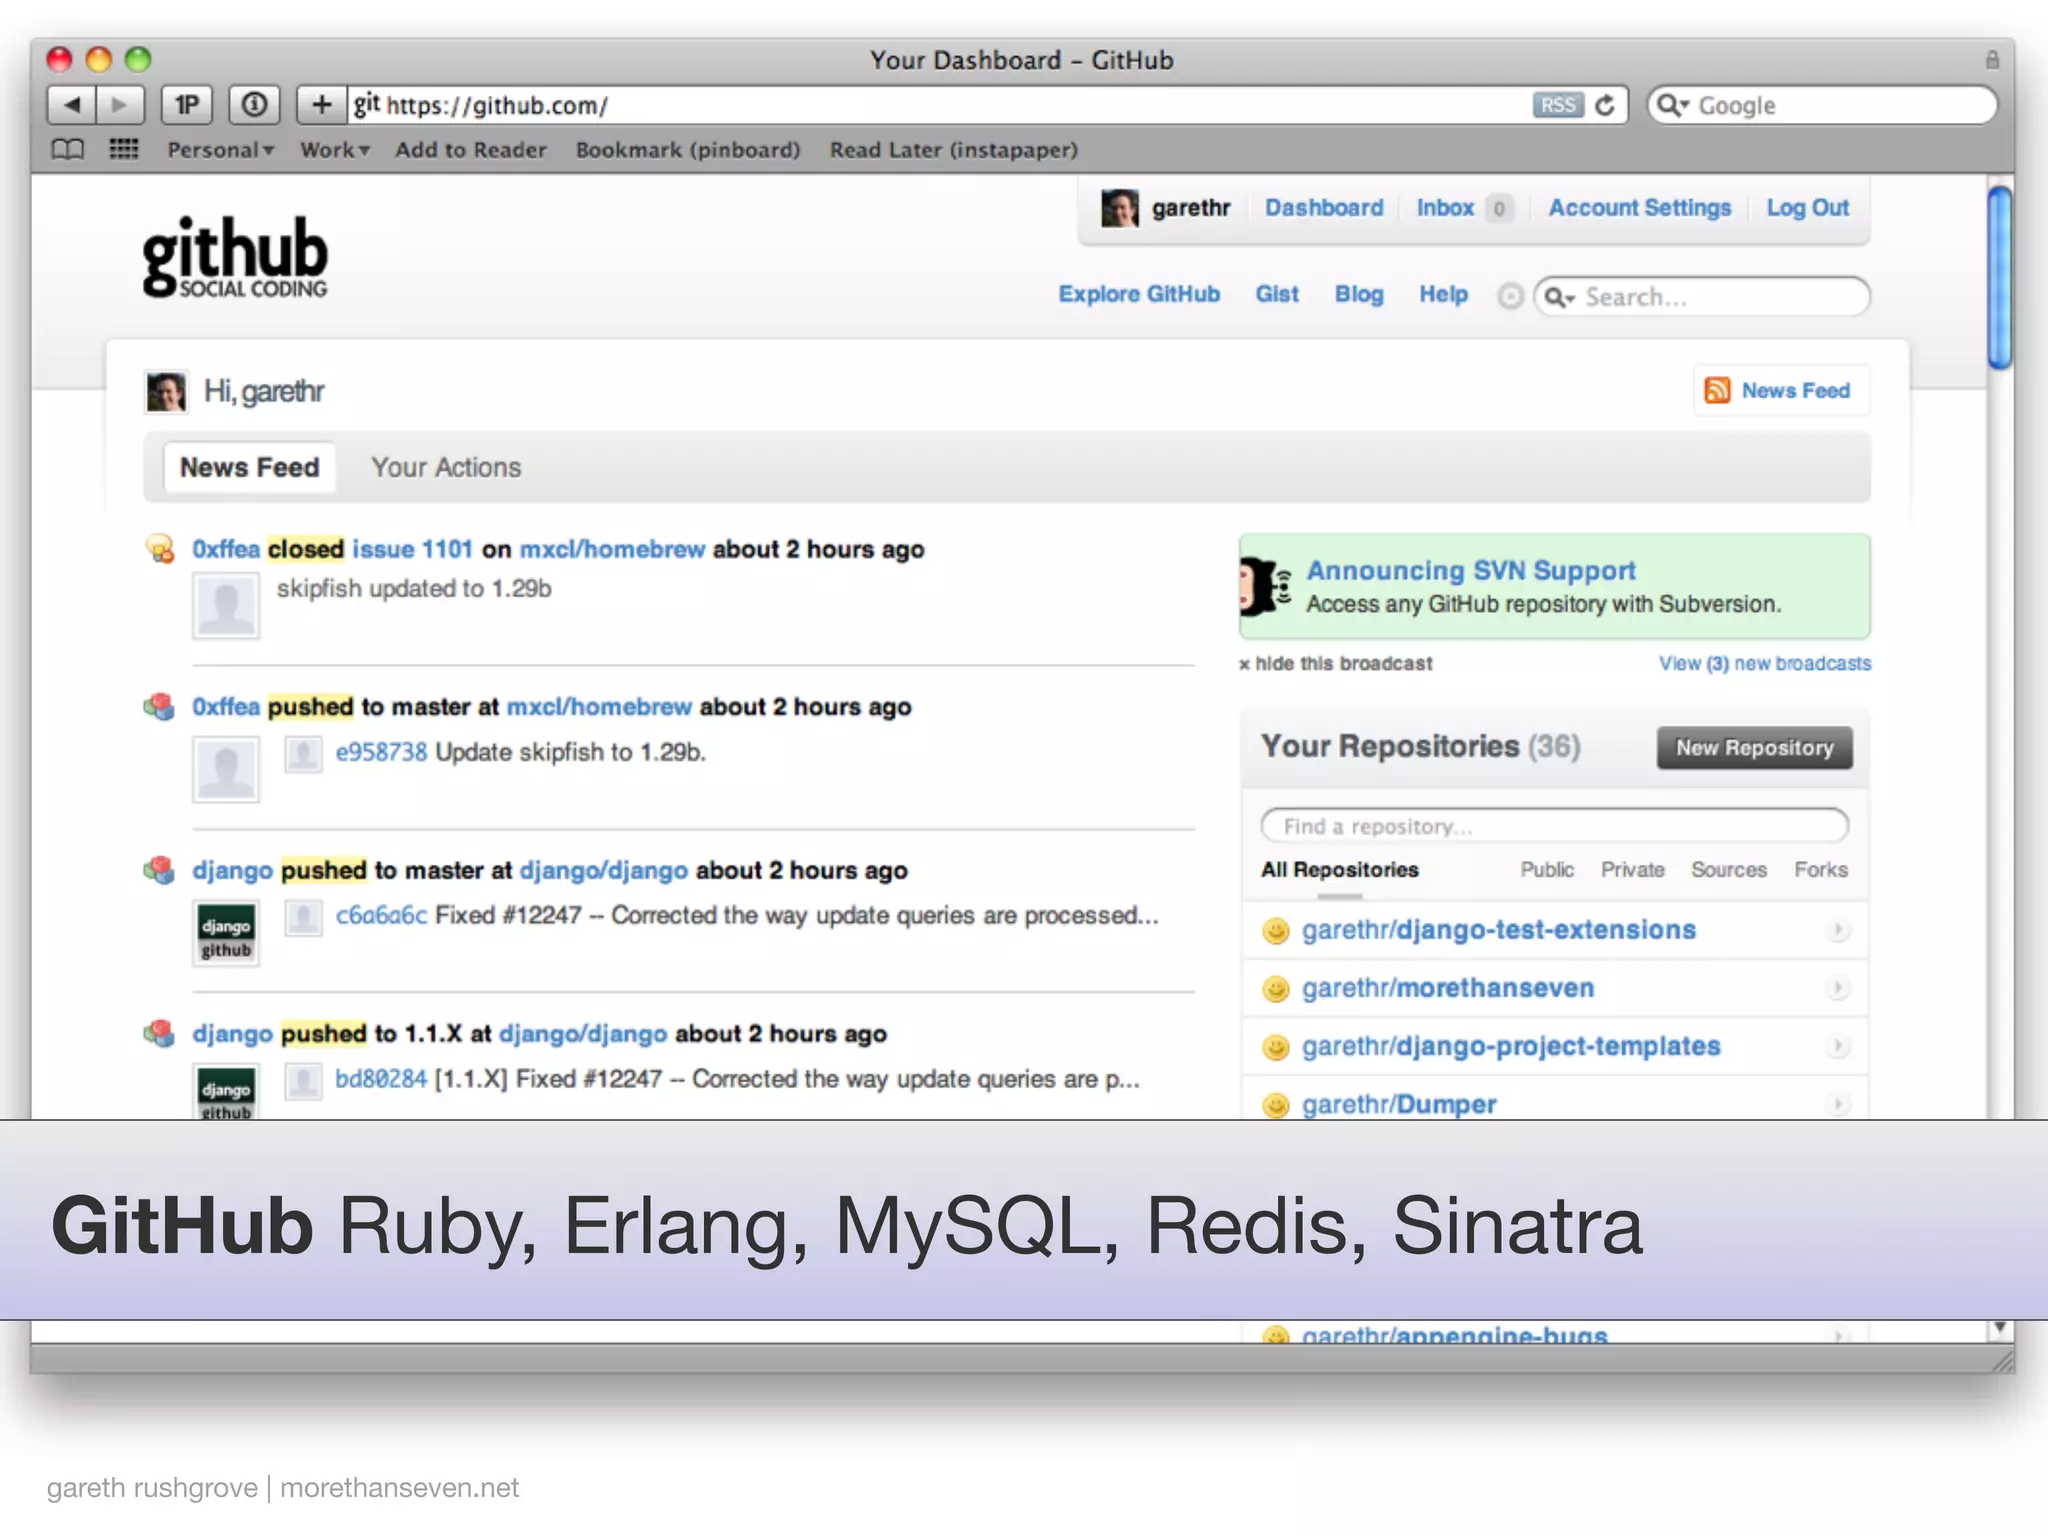Viewport: 2048px width, 1536px height.
Task: Select the All Repositories filter
Action: click(x=1340, y=870)
